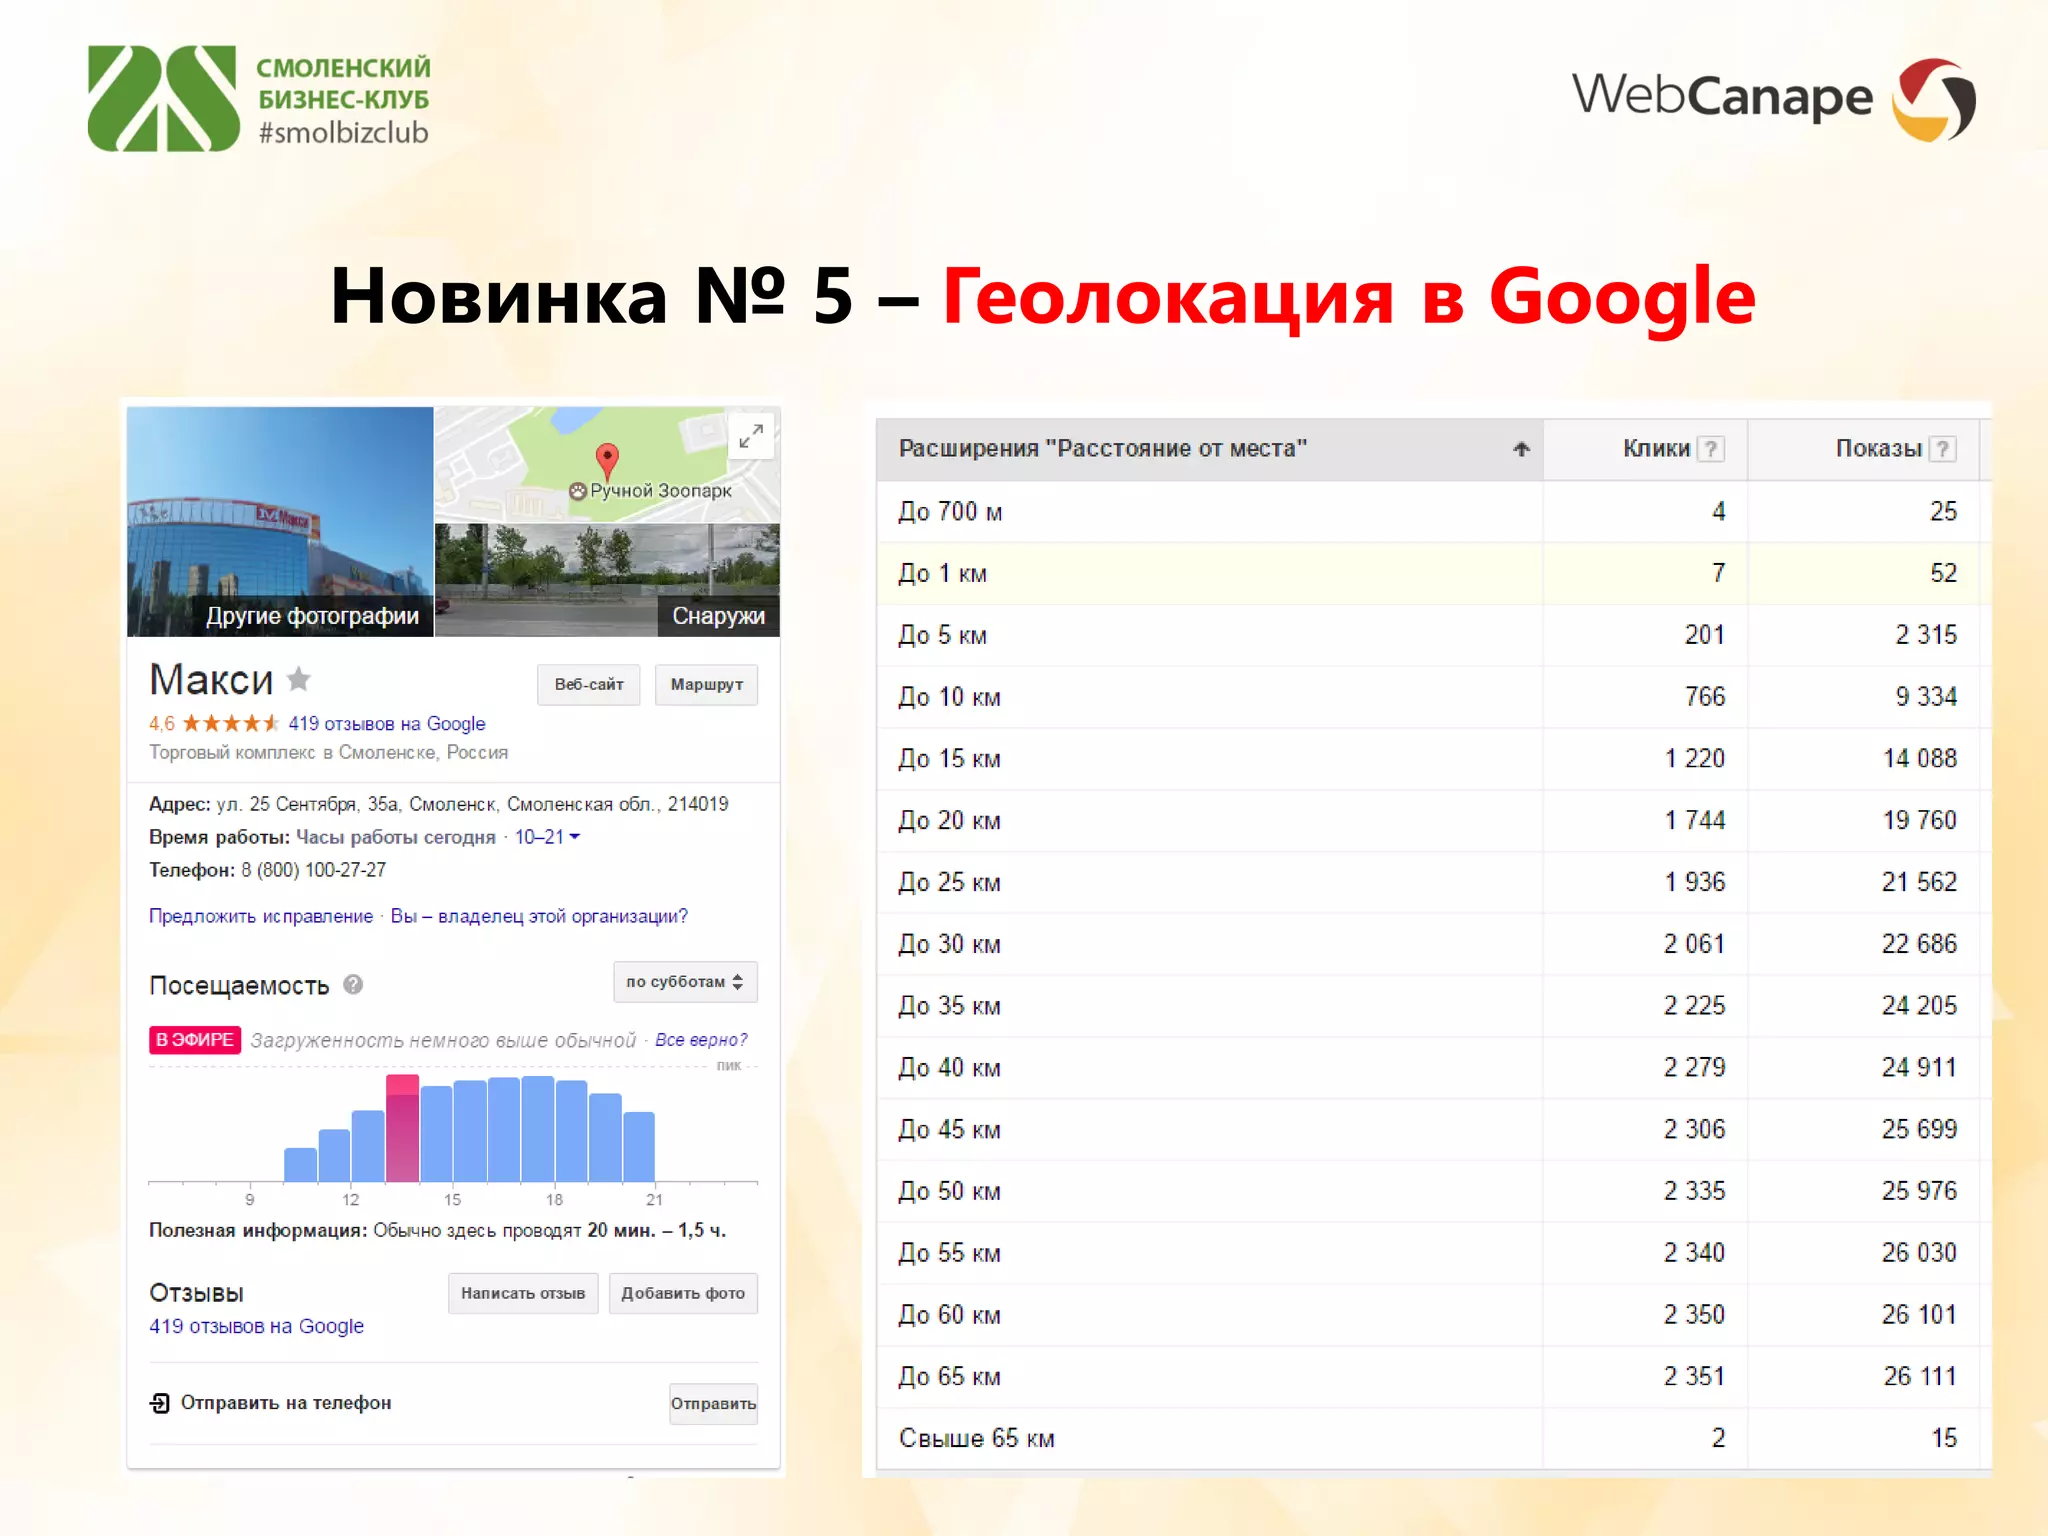Click the red map location pin
Viewport: 2048px width, 1536px height.
point(607,461)
